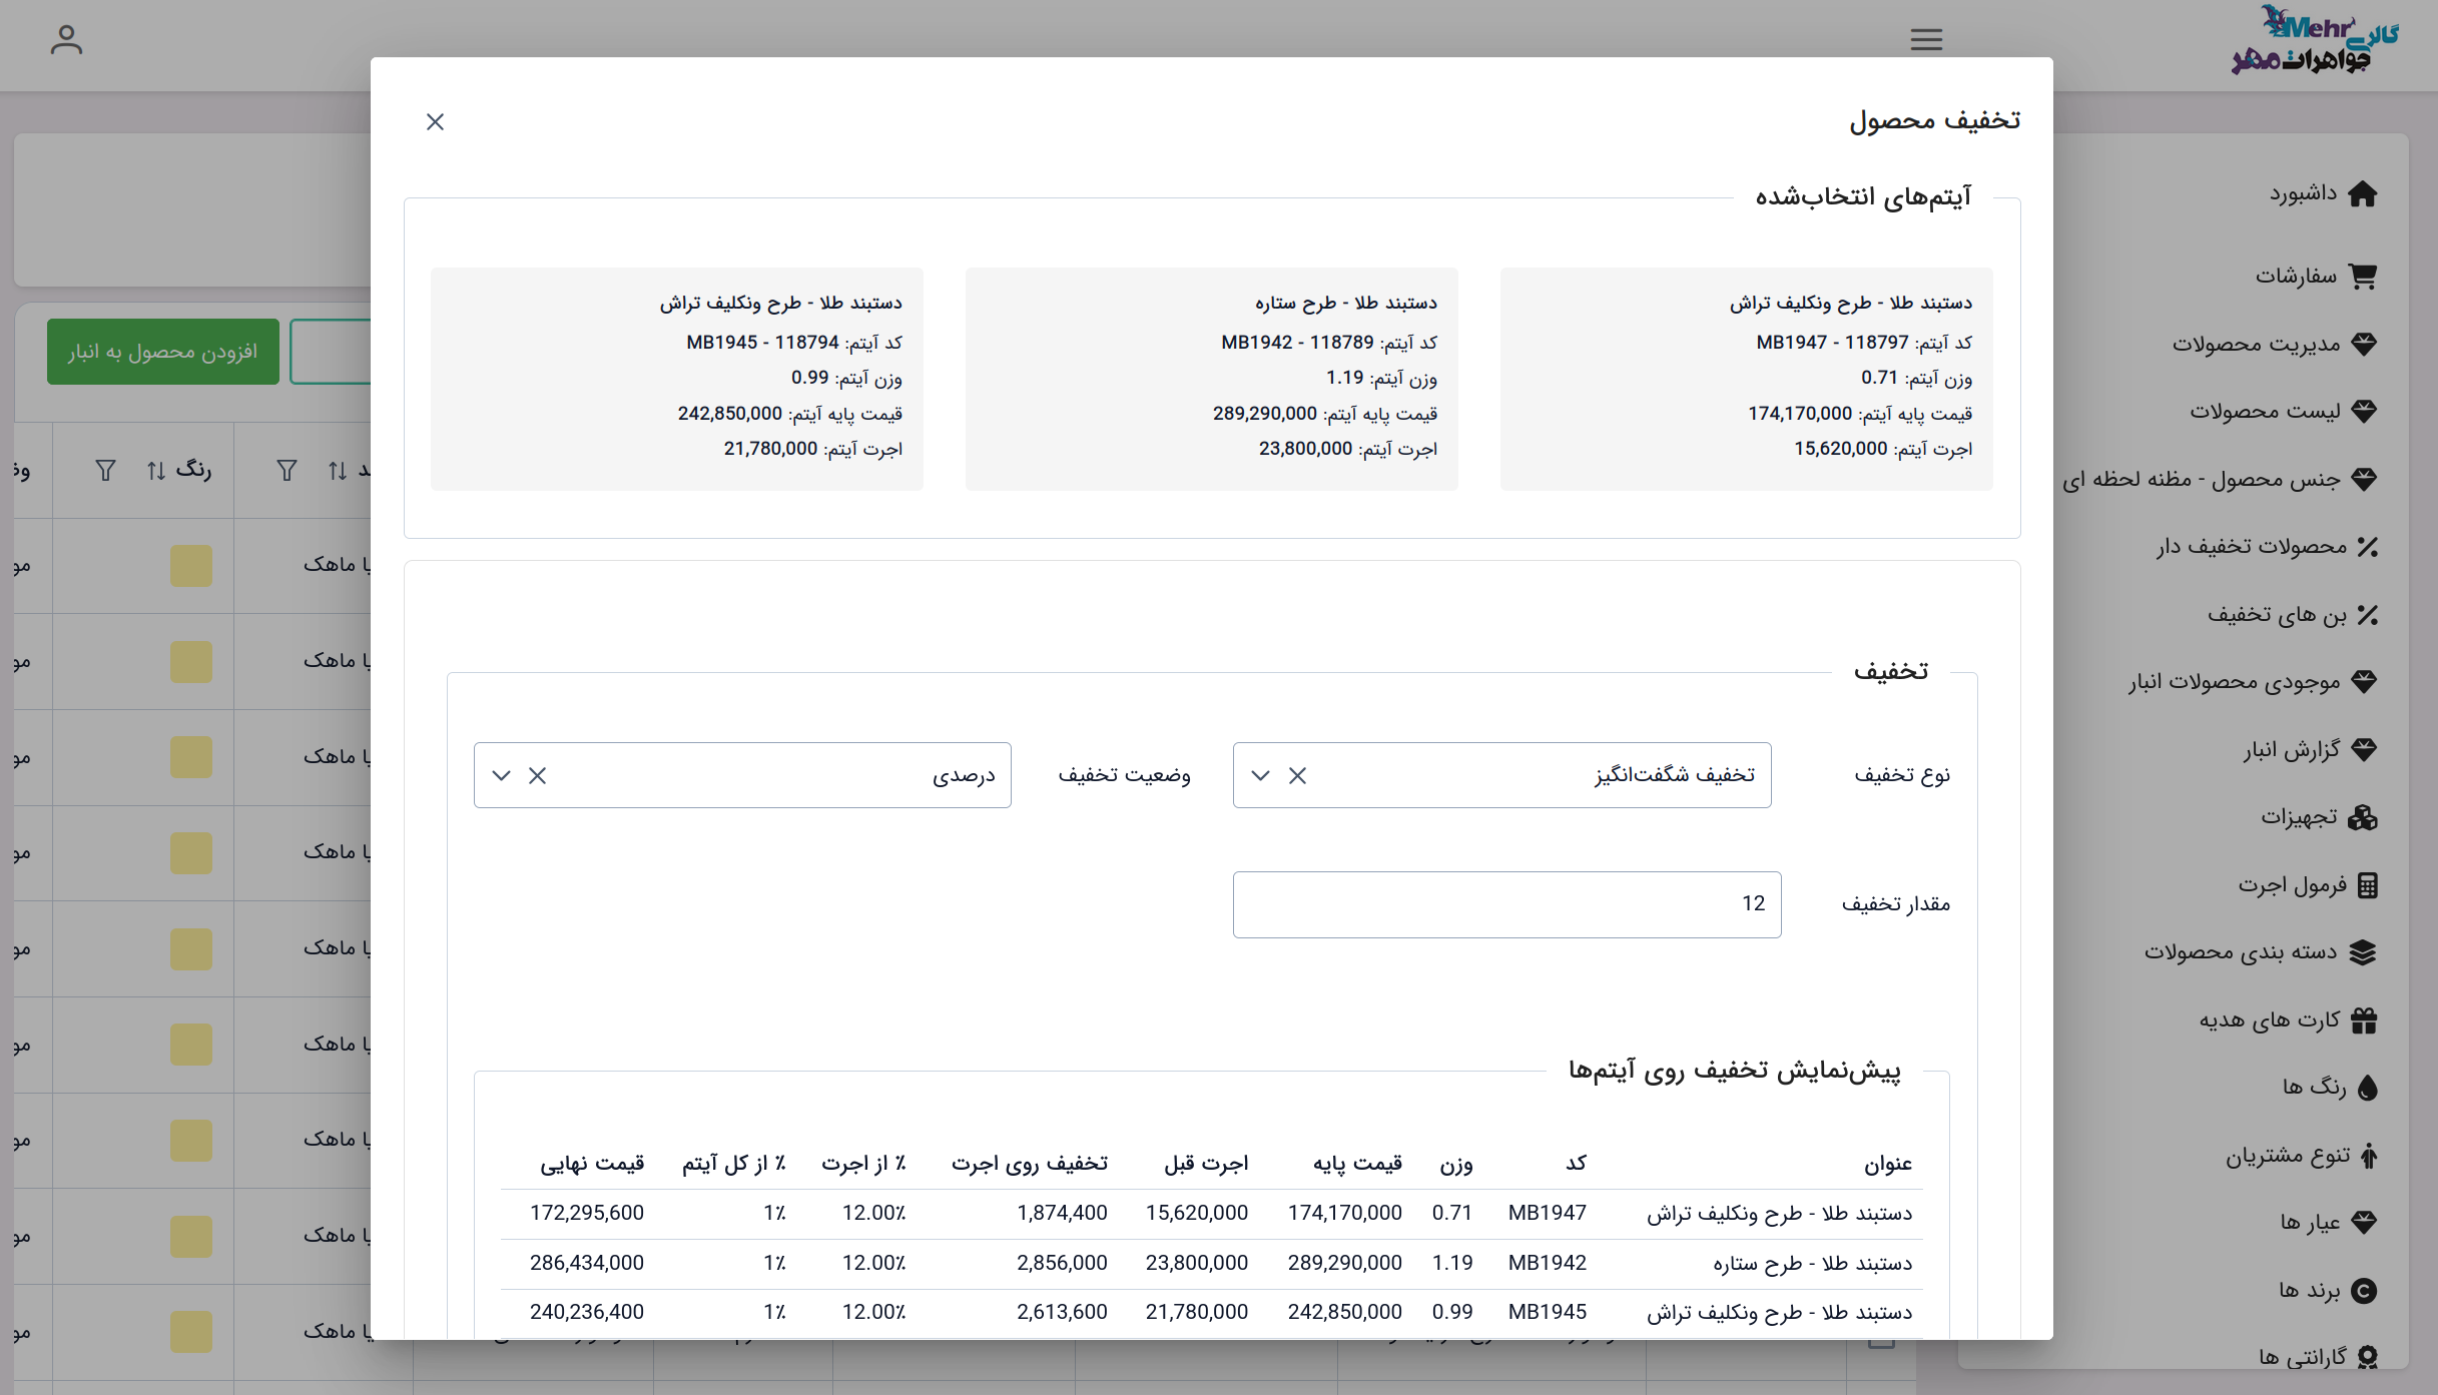
Task: Click the موجودی محصولات انبار diamond icon
Action: click(x=2364, y=682)
